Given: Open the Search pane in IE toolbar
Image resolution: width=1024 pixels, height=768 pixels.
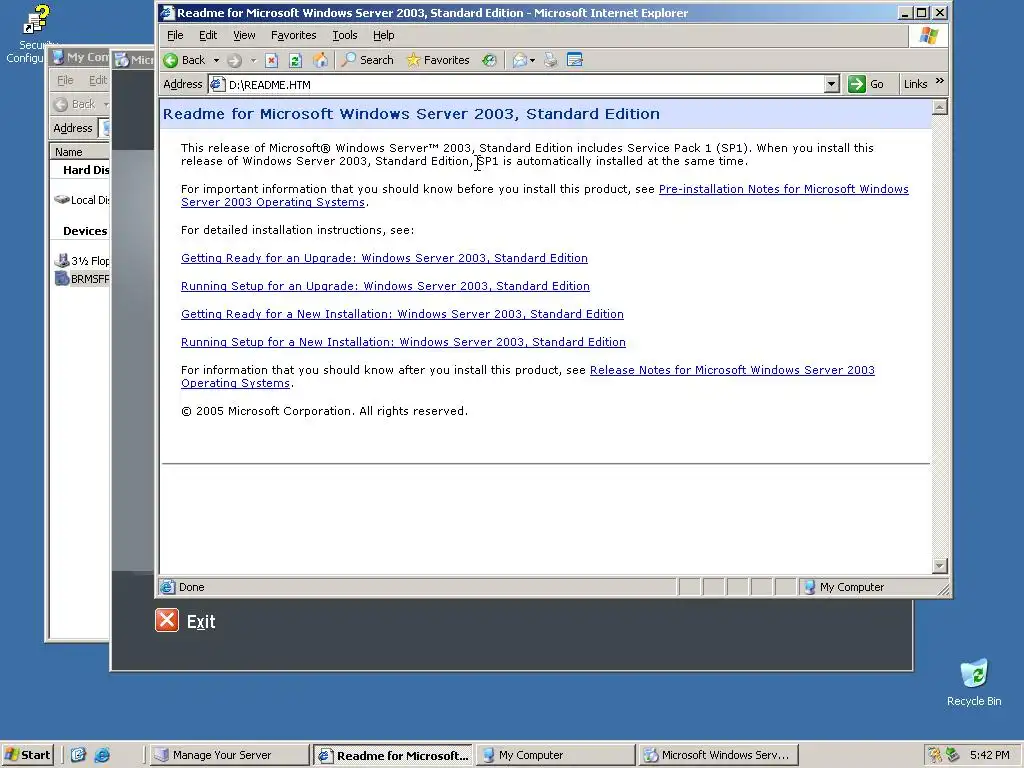Looking at the screenshot, I should coord(368,60).
